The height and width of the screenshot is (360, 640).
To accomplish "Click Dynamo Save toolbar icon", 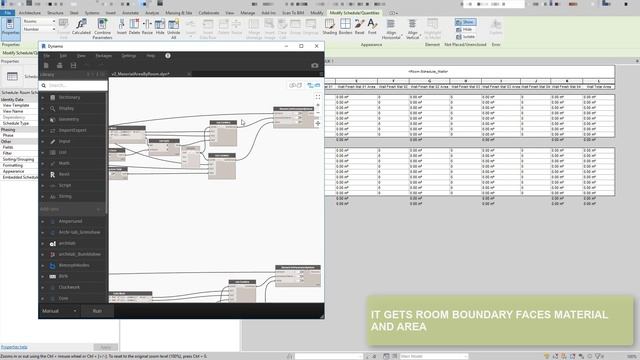I will (x=73, y=66).
